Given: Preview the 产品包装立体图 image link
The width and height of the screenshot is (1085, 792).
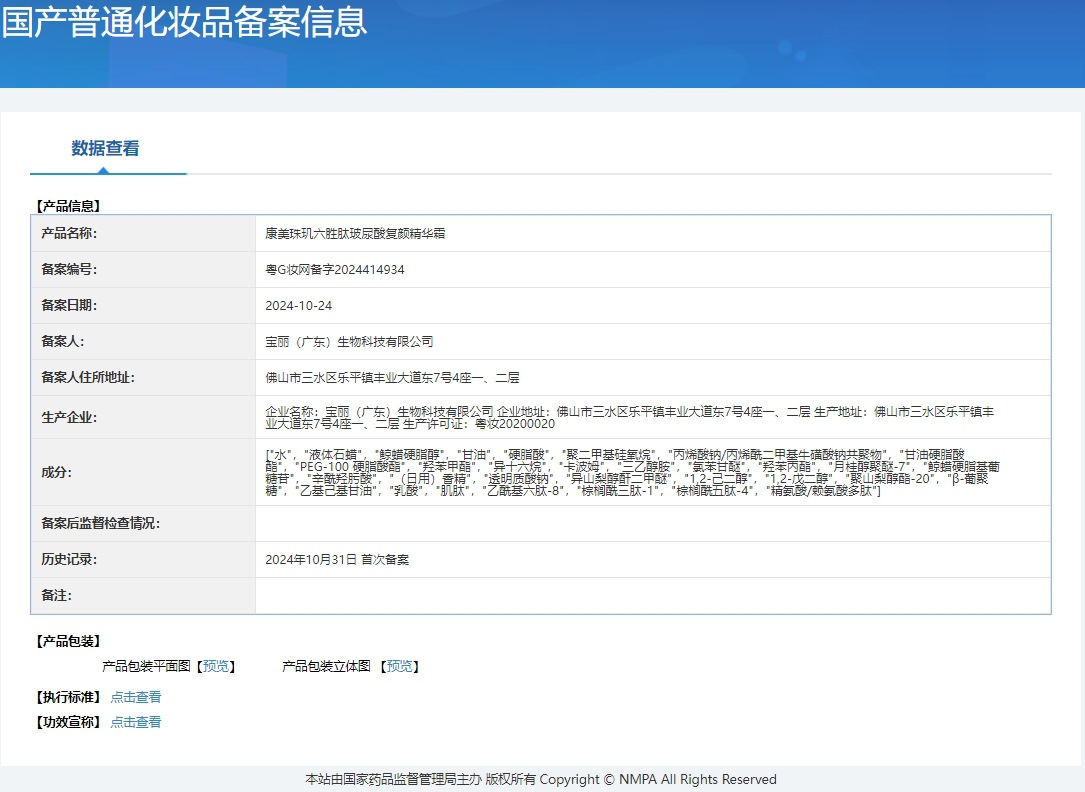Looking at the screenshot, I should click(399, 666).
